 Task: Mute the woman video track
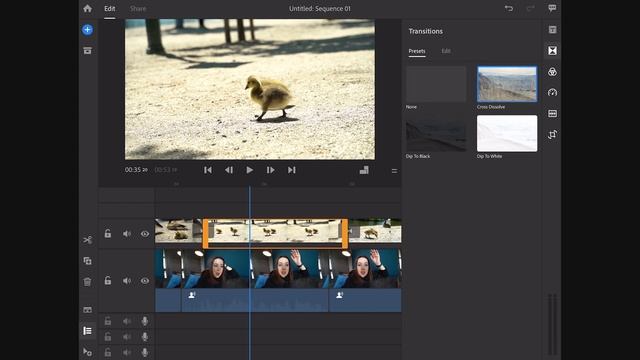click(127, 281)
